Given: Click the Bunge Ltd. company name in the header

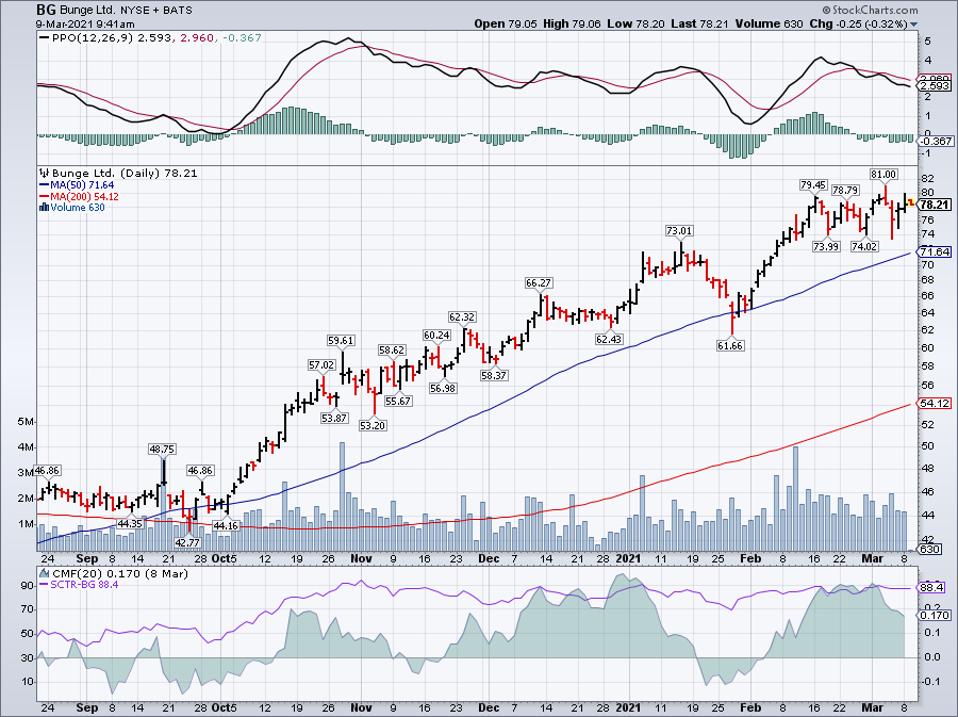Looking at the screenshot, I should point(87,10).
